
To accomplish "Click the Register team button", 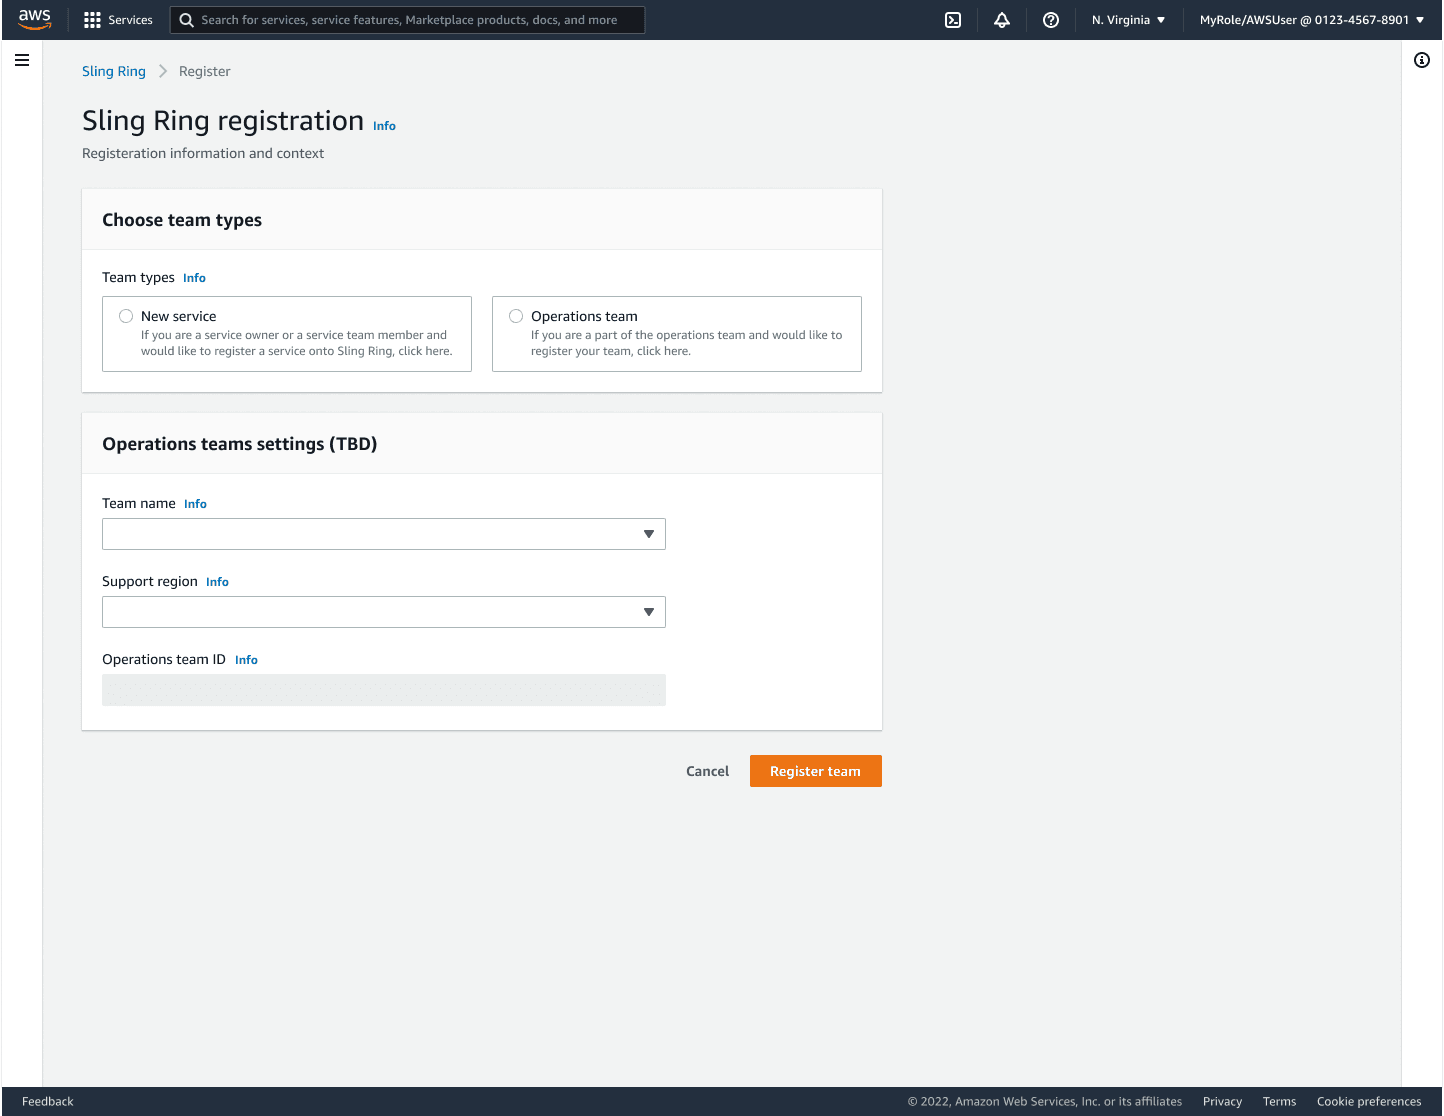I will tap(816, 771).
